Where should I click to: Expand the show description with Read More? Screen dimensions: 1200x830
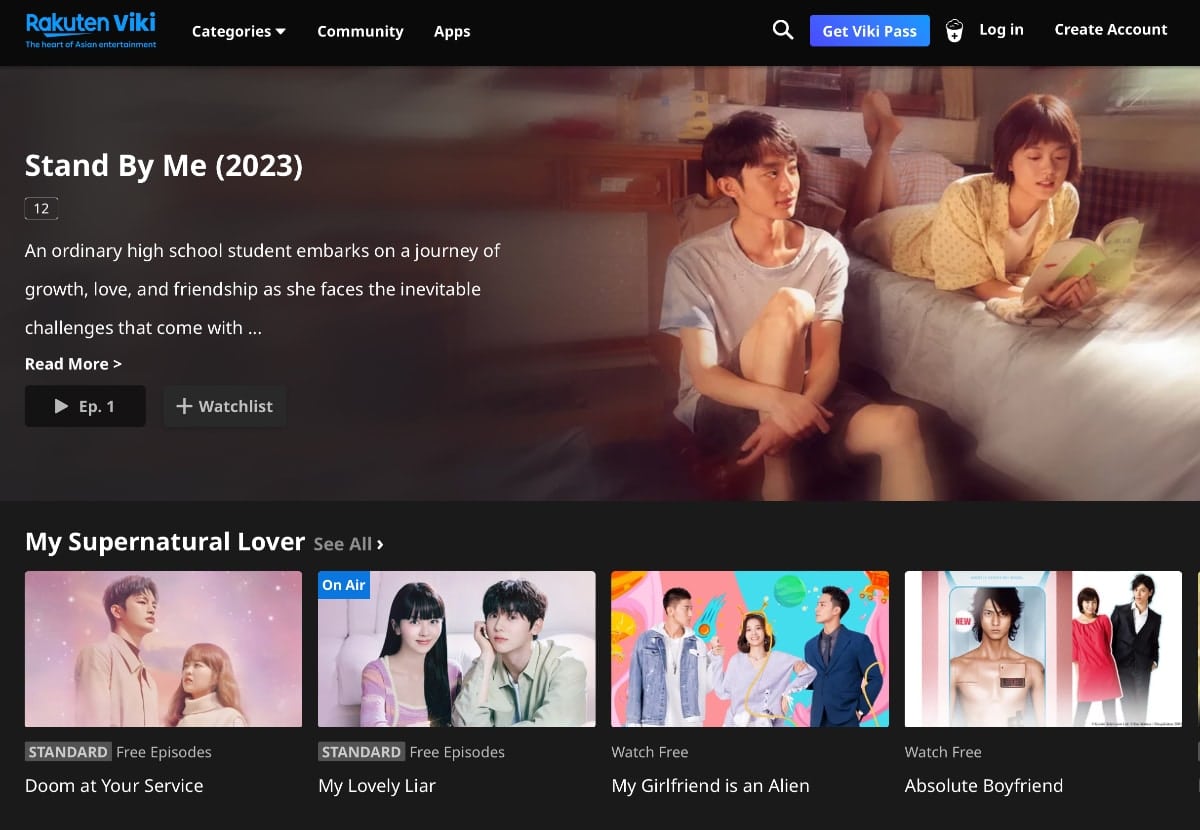(x=73, y=364)
